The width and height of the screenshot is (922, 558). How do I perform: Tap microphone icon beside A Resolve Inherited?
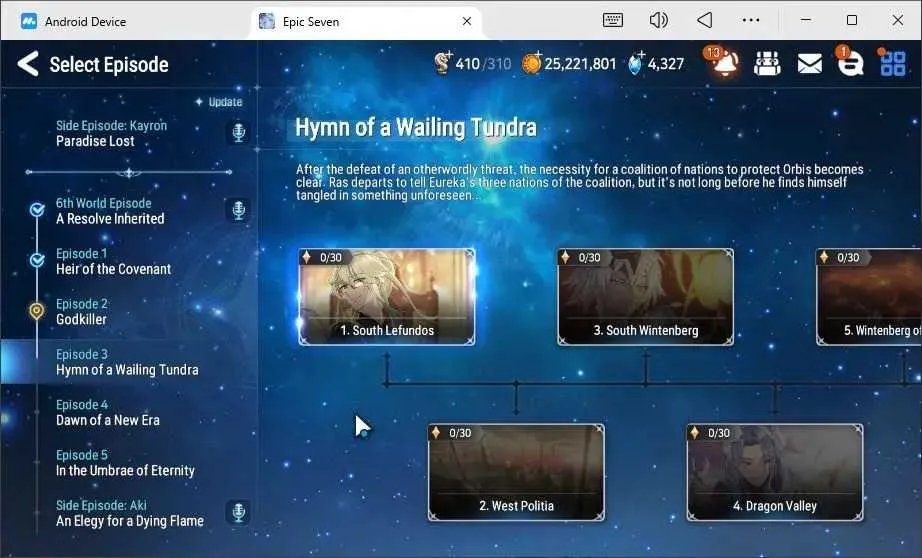click(x=238, y=210)
